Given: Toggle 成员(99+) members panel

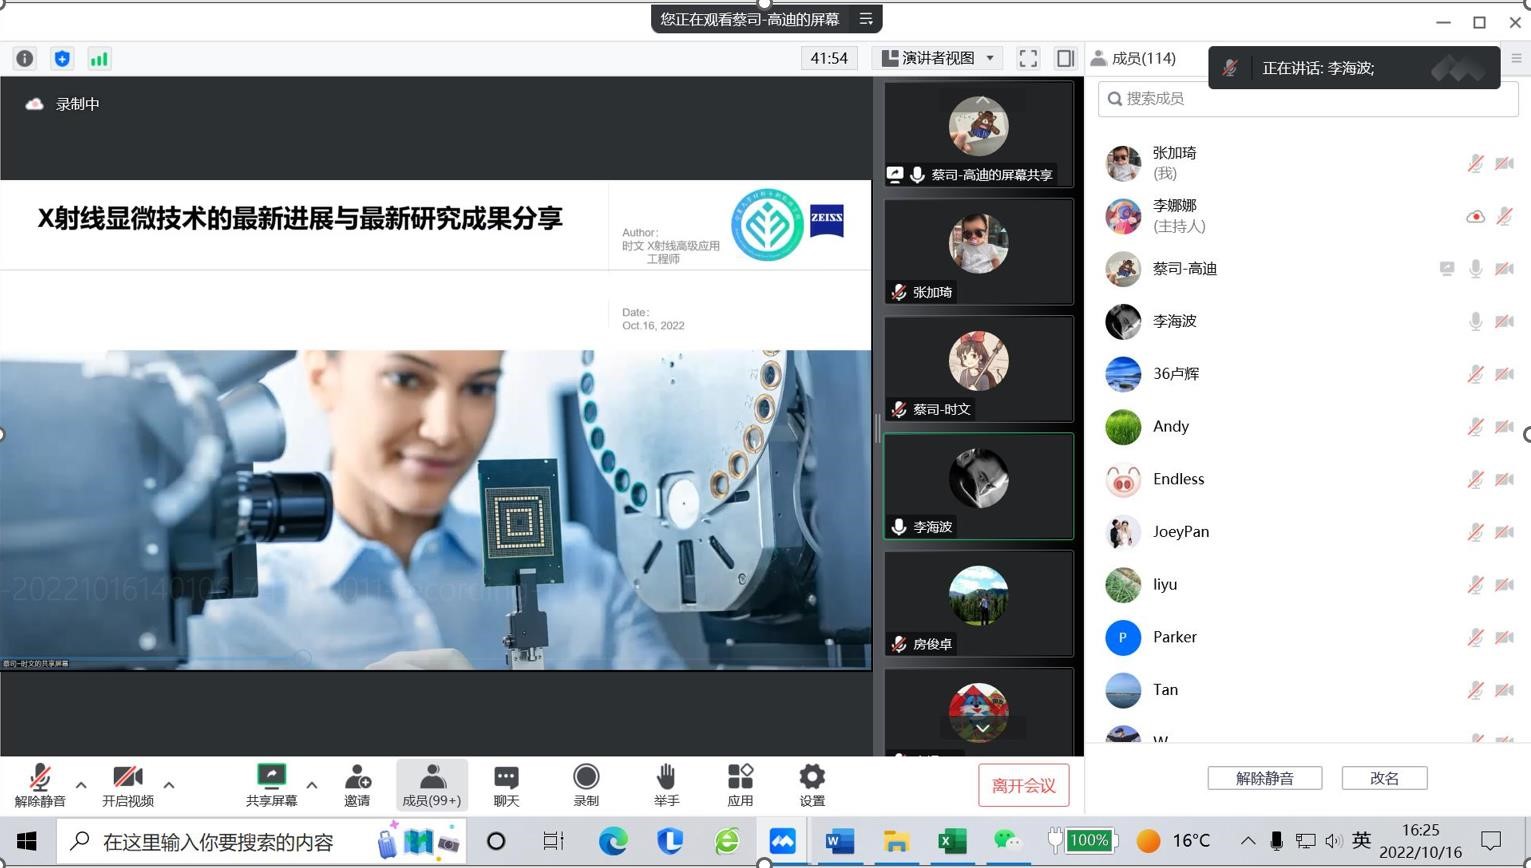Looking at the screenshot, I should click(x=431, y=785).
